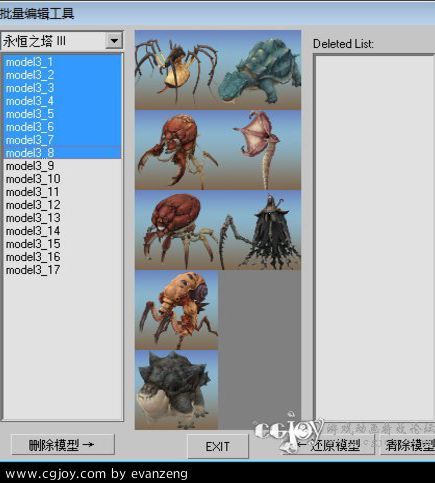The height and width of the screenshot is (483, 435).
Task: Select model3_17 in the list
Action: (62, 270)
